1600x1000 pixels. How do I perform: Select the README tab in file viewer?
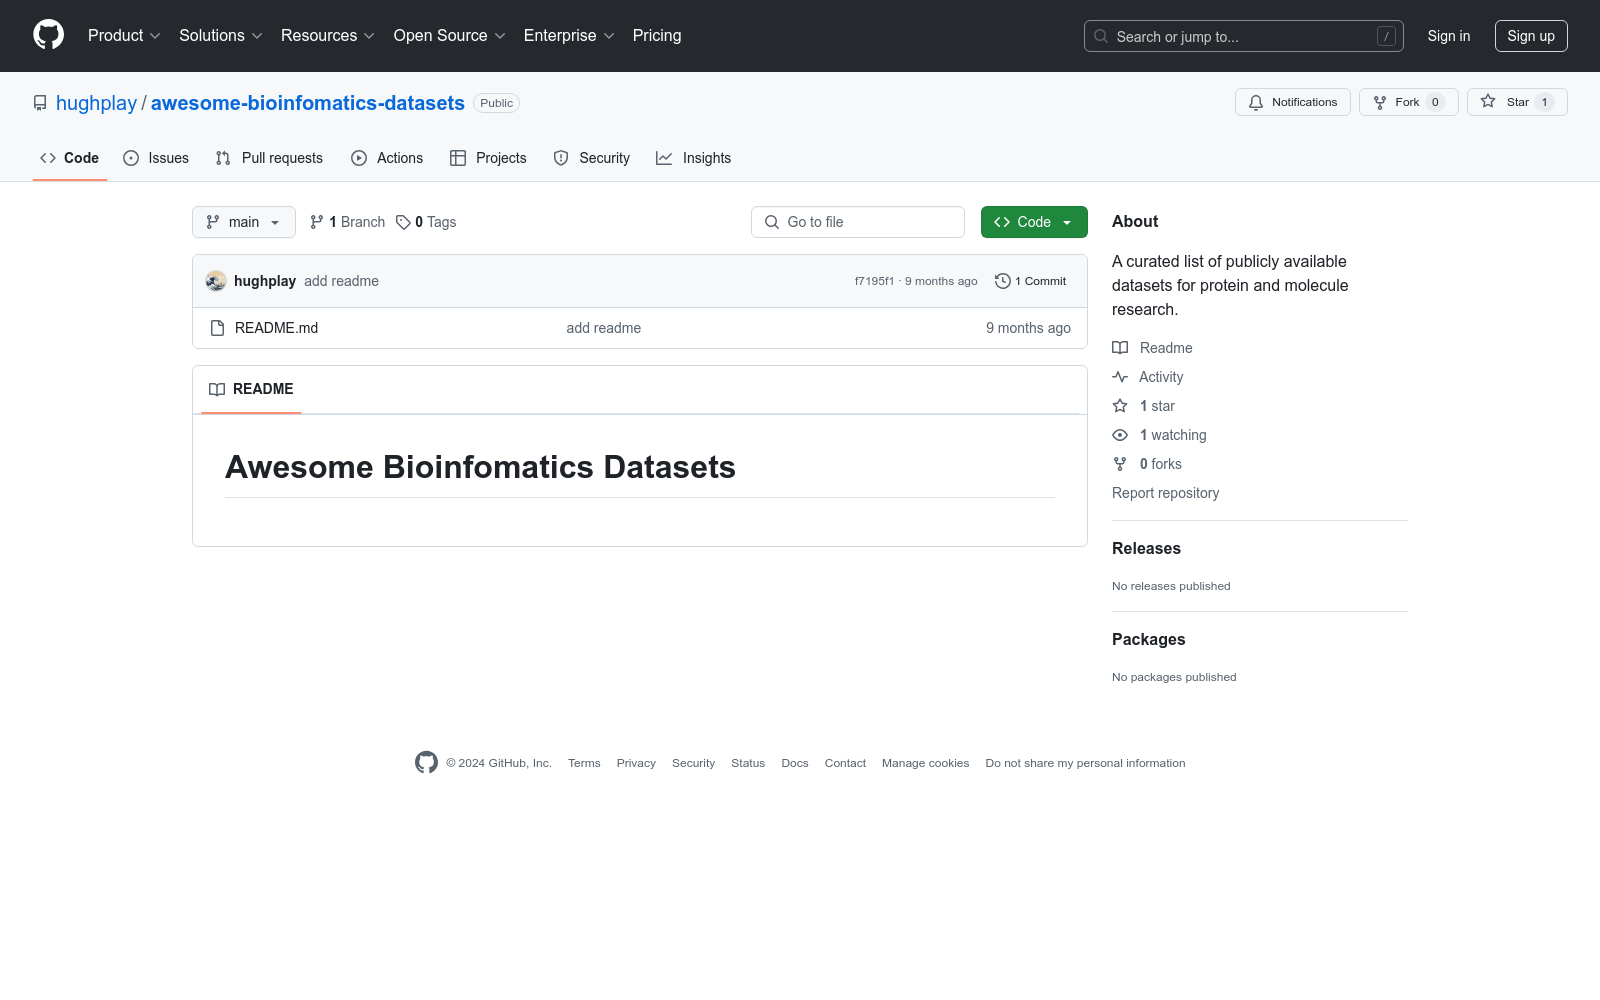pos(251,389)
